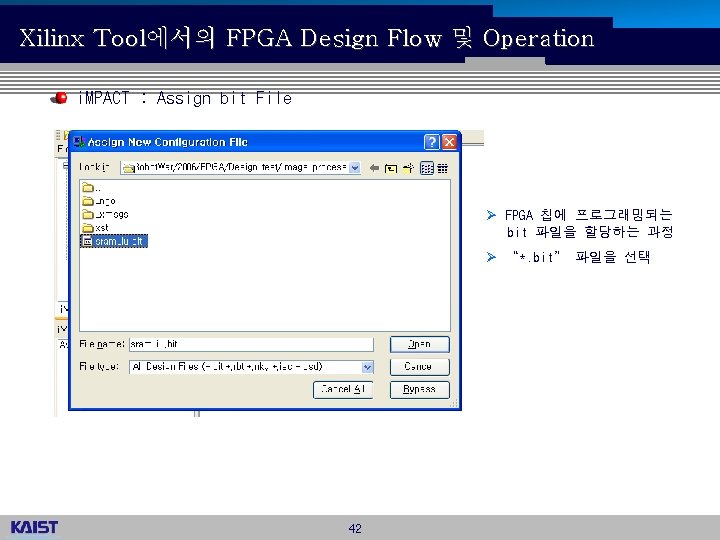Click the All Design Files type combo box

[x=251, y=367]
